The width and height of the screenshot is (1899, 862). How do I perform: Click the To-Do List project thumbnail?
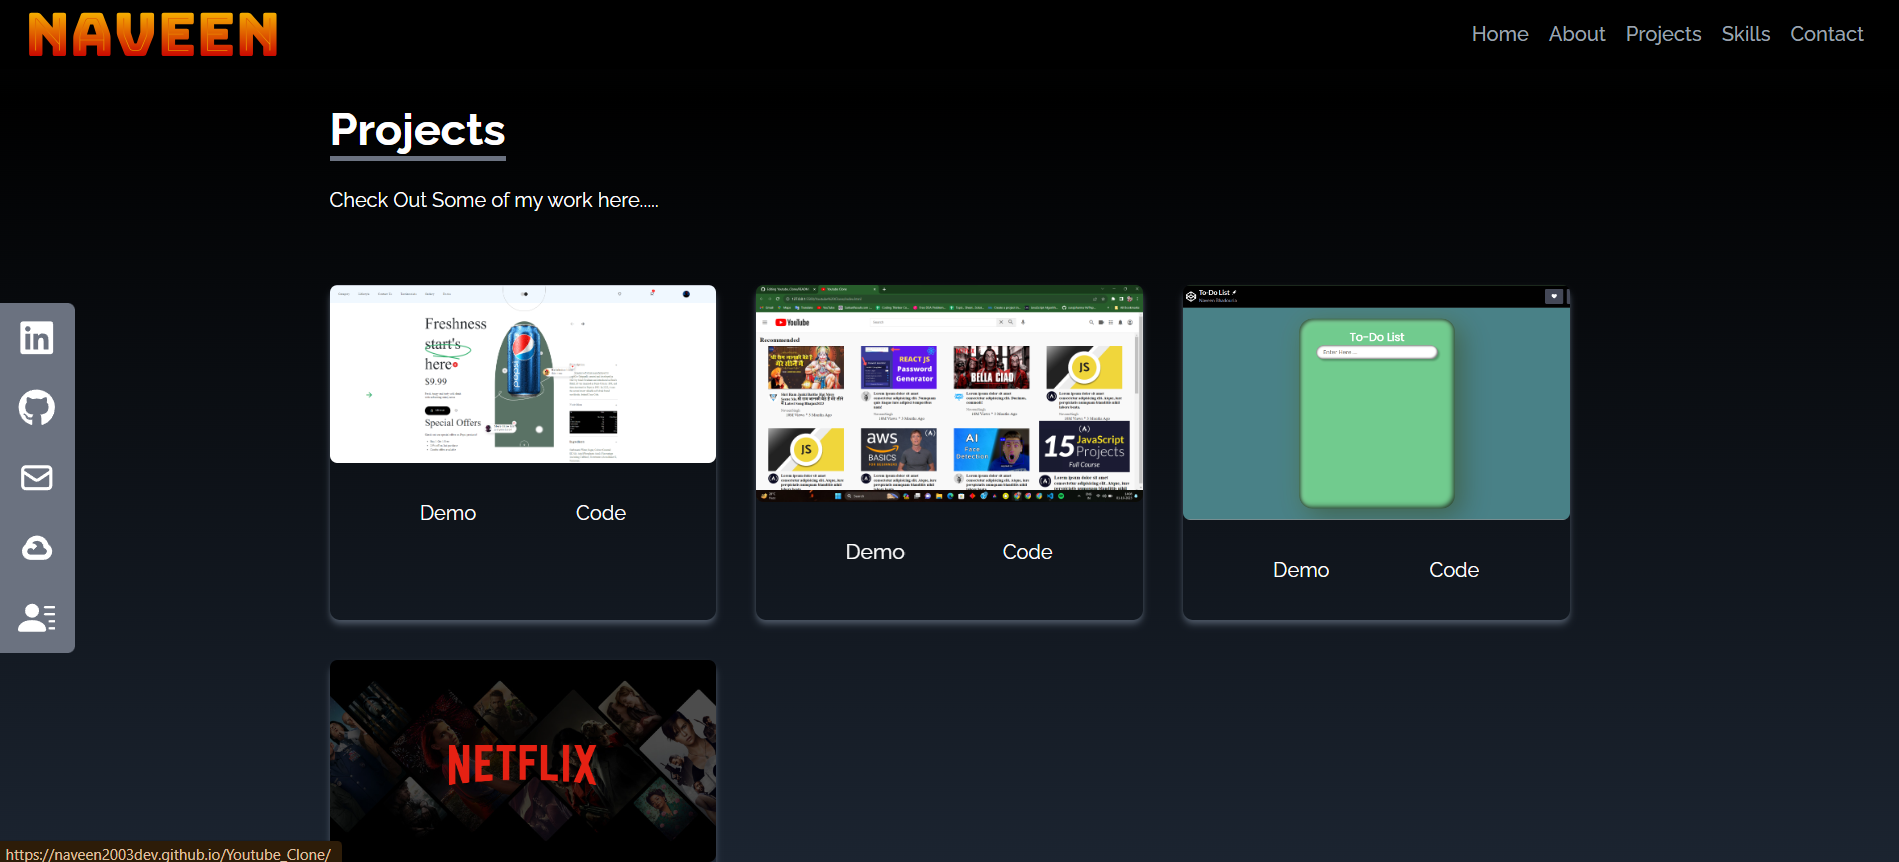1376,403
